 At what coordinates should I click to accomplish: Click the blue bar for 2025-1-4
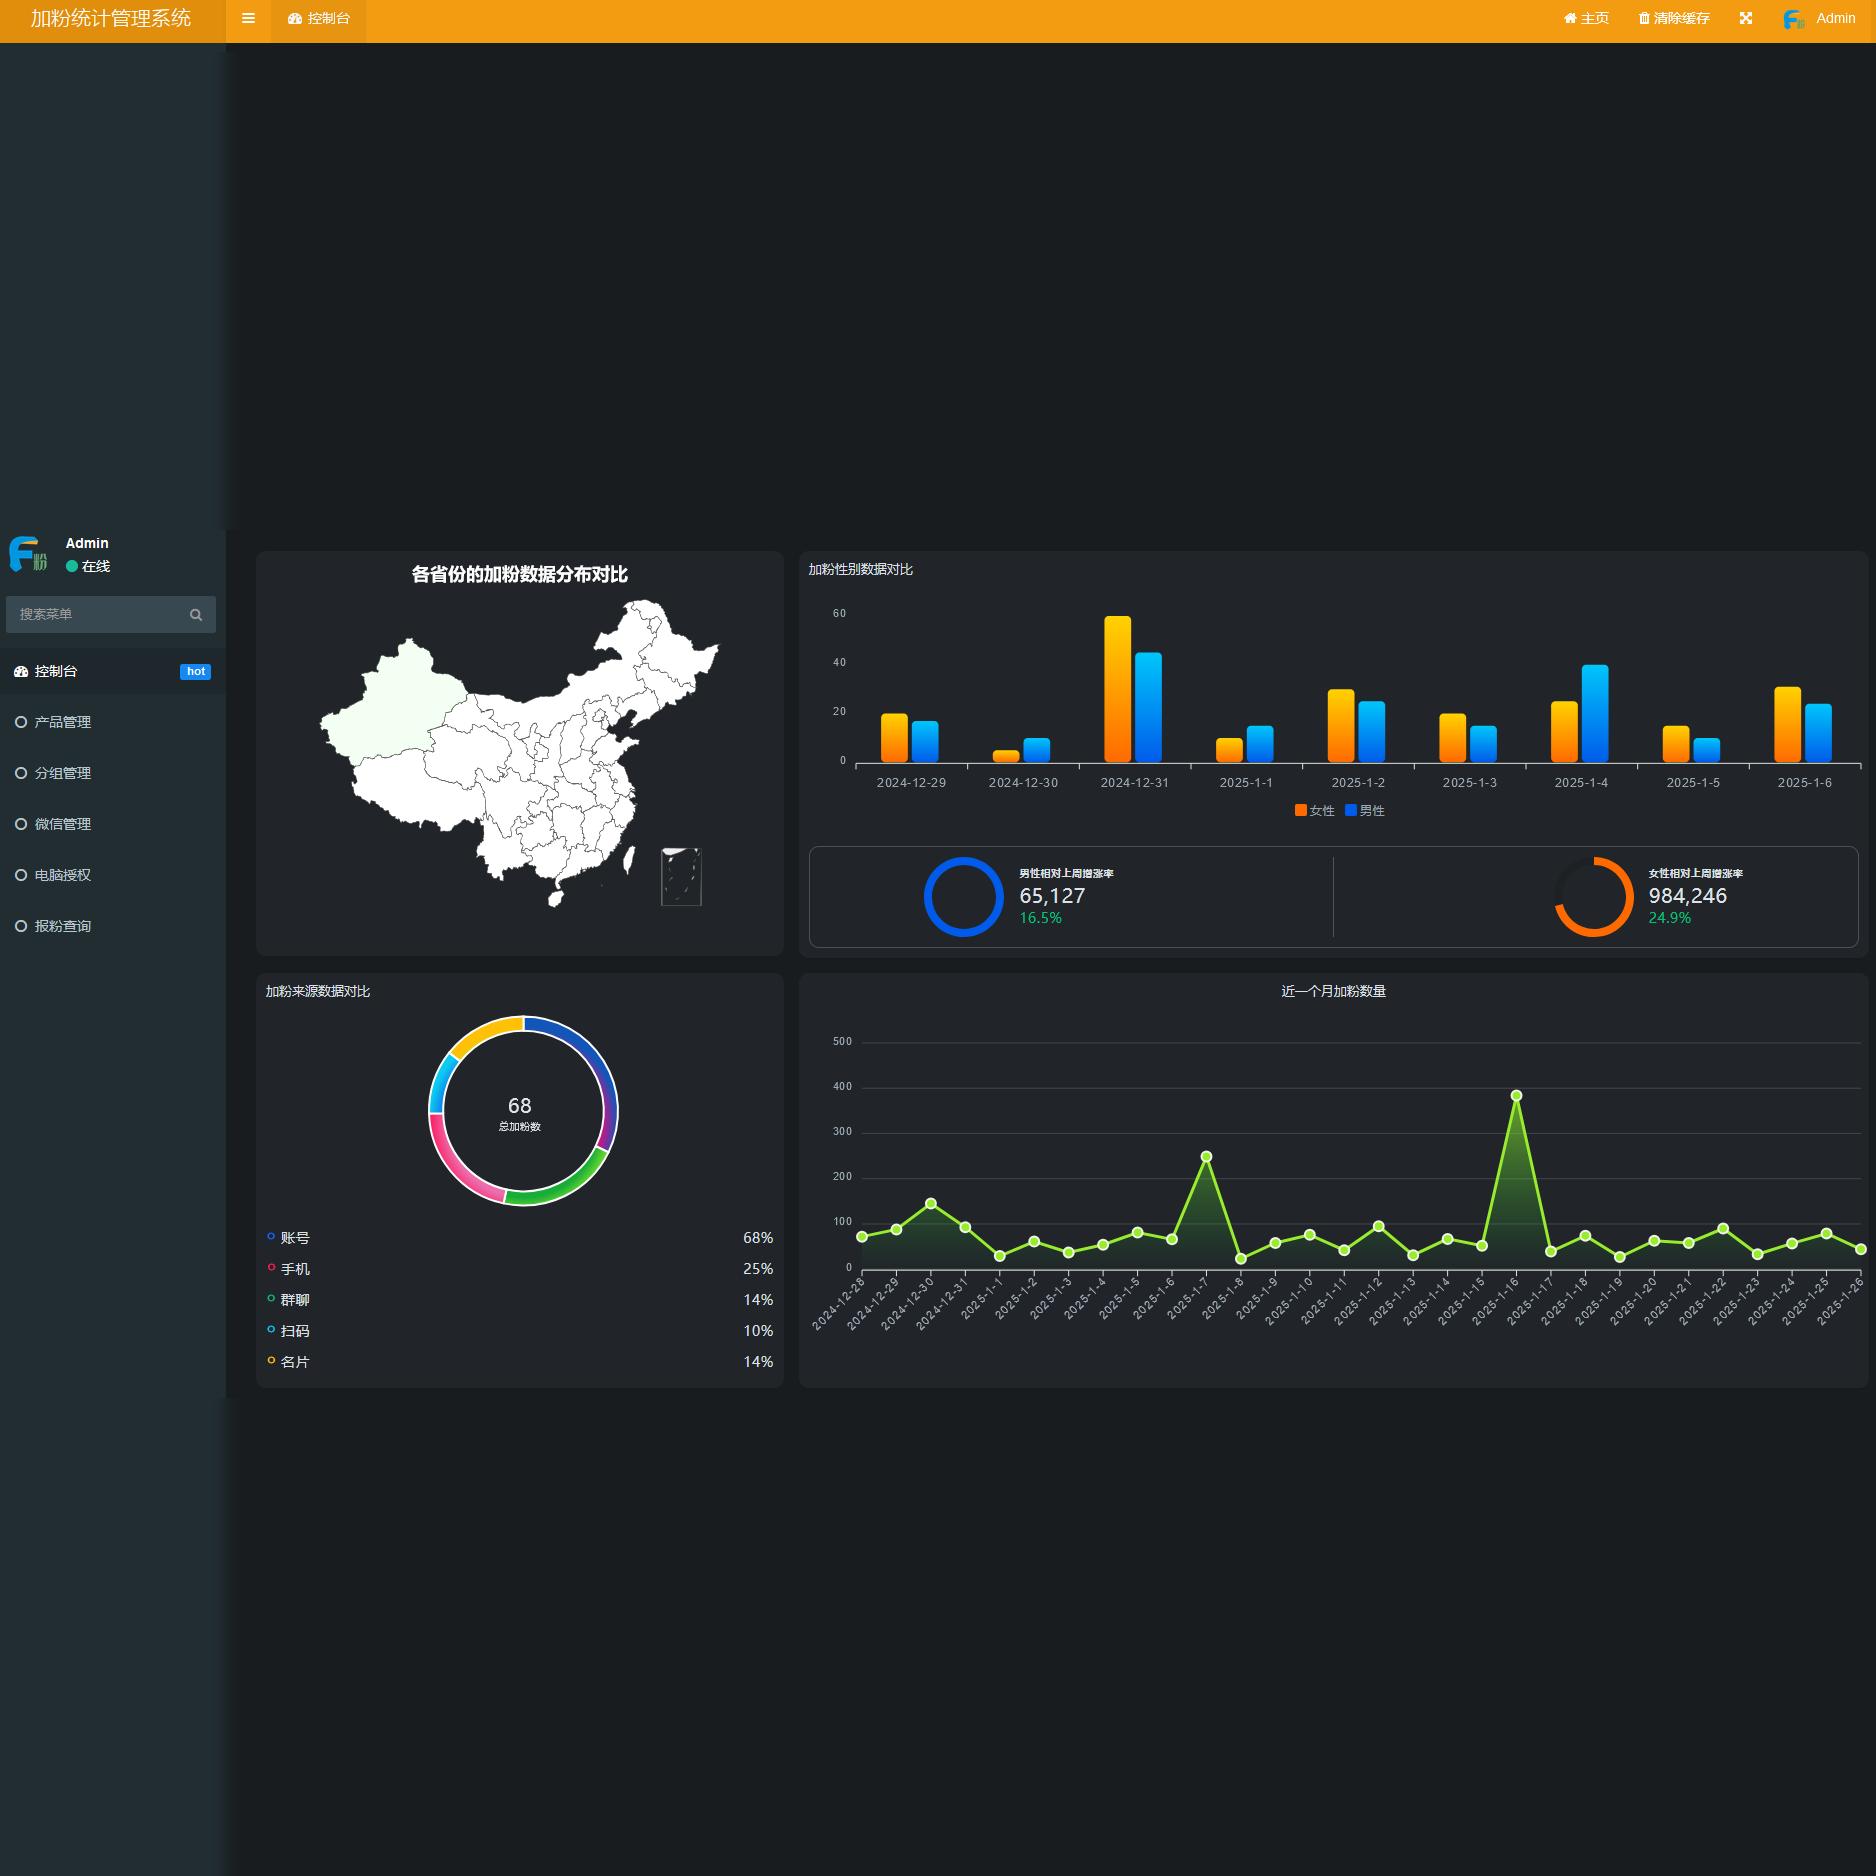point(1595,714)
